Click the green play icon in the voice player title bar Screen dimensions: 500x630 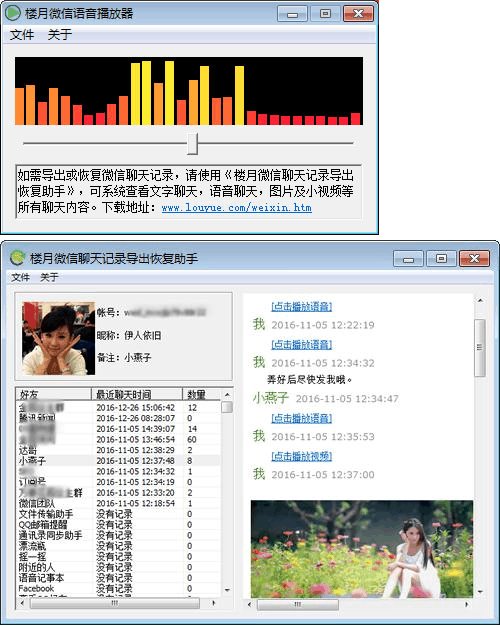12,13
